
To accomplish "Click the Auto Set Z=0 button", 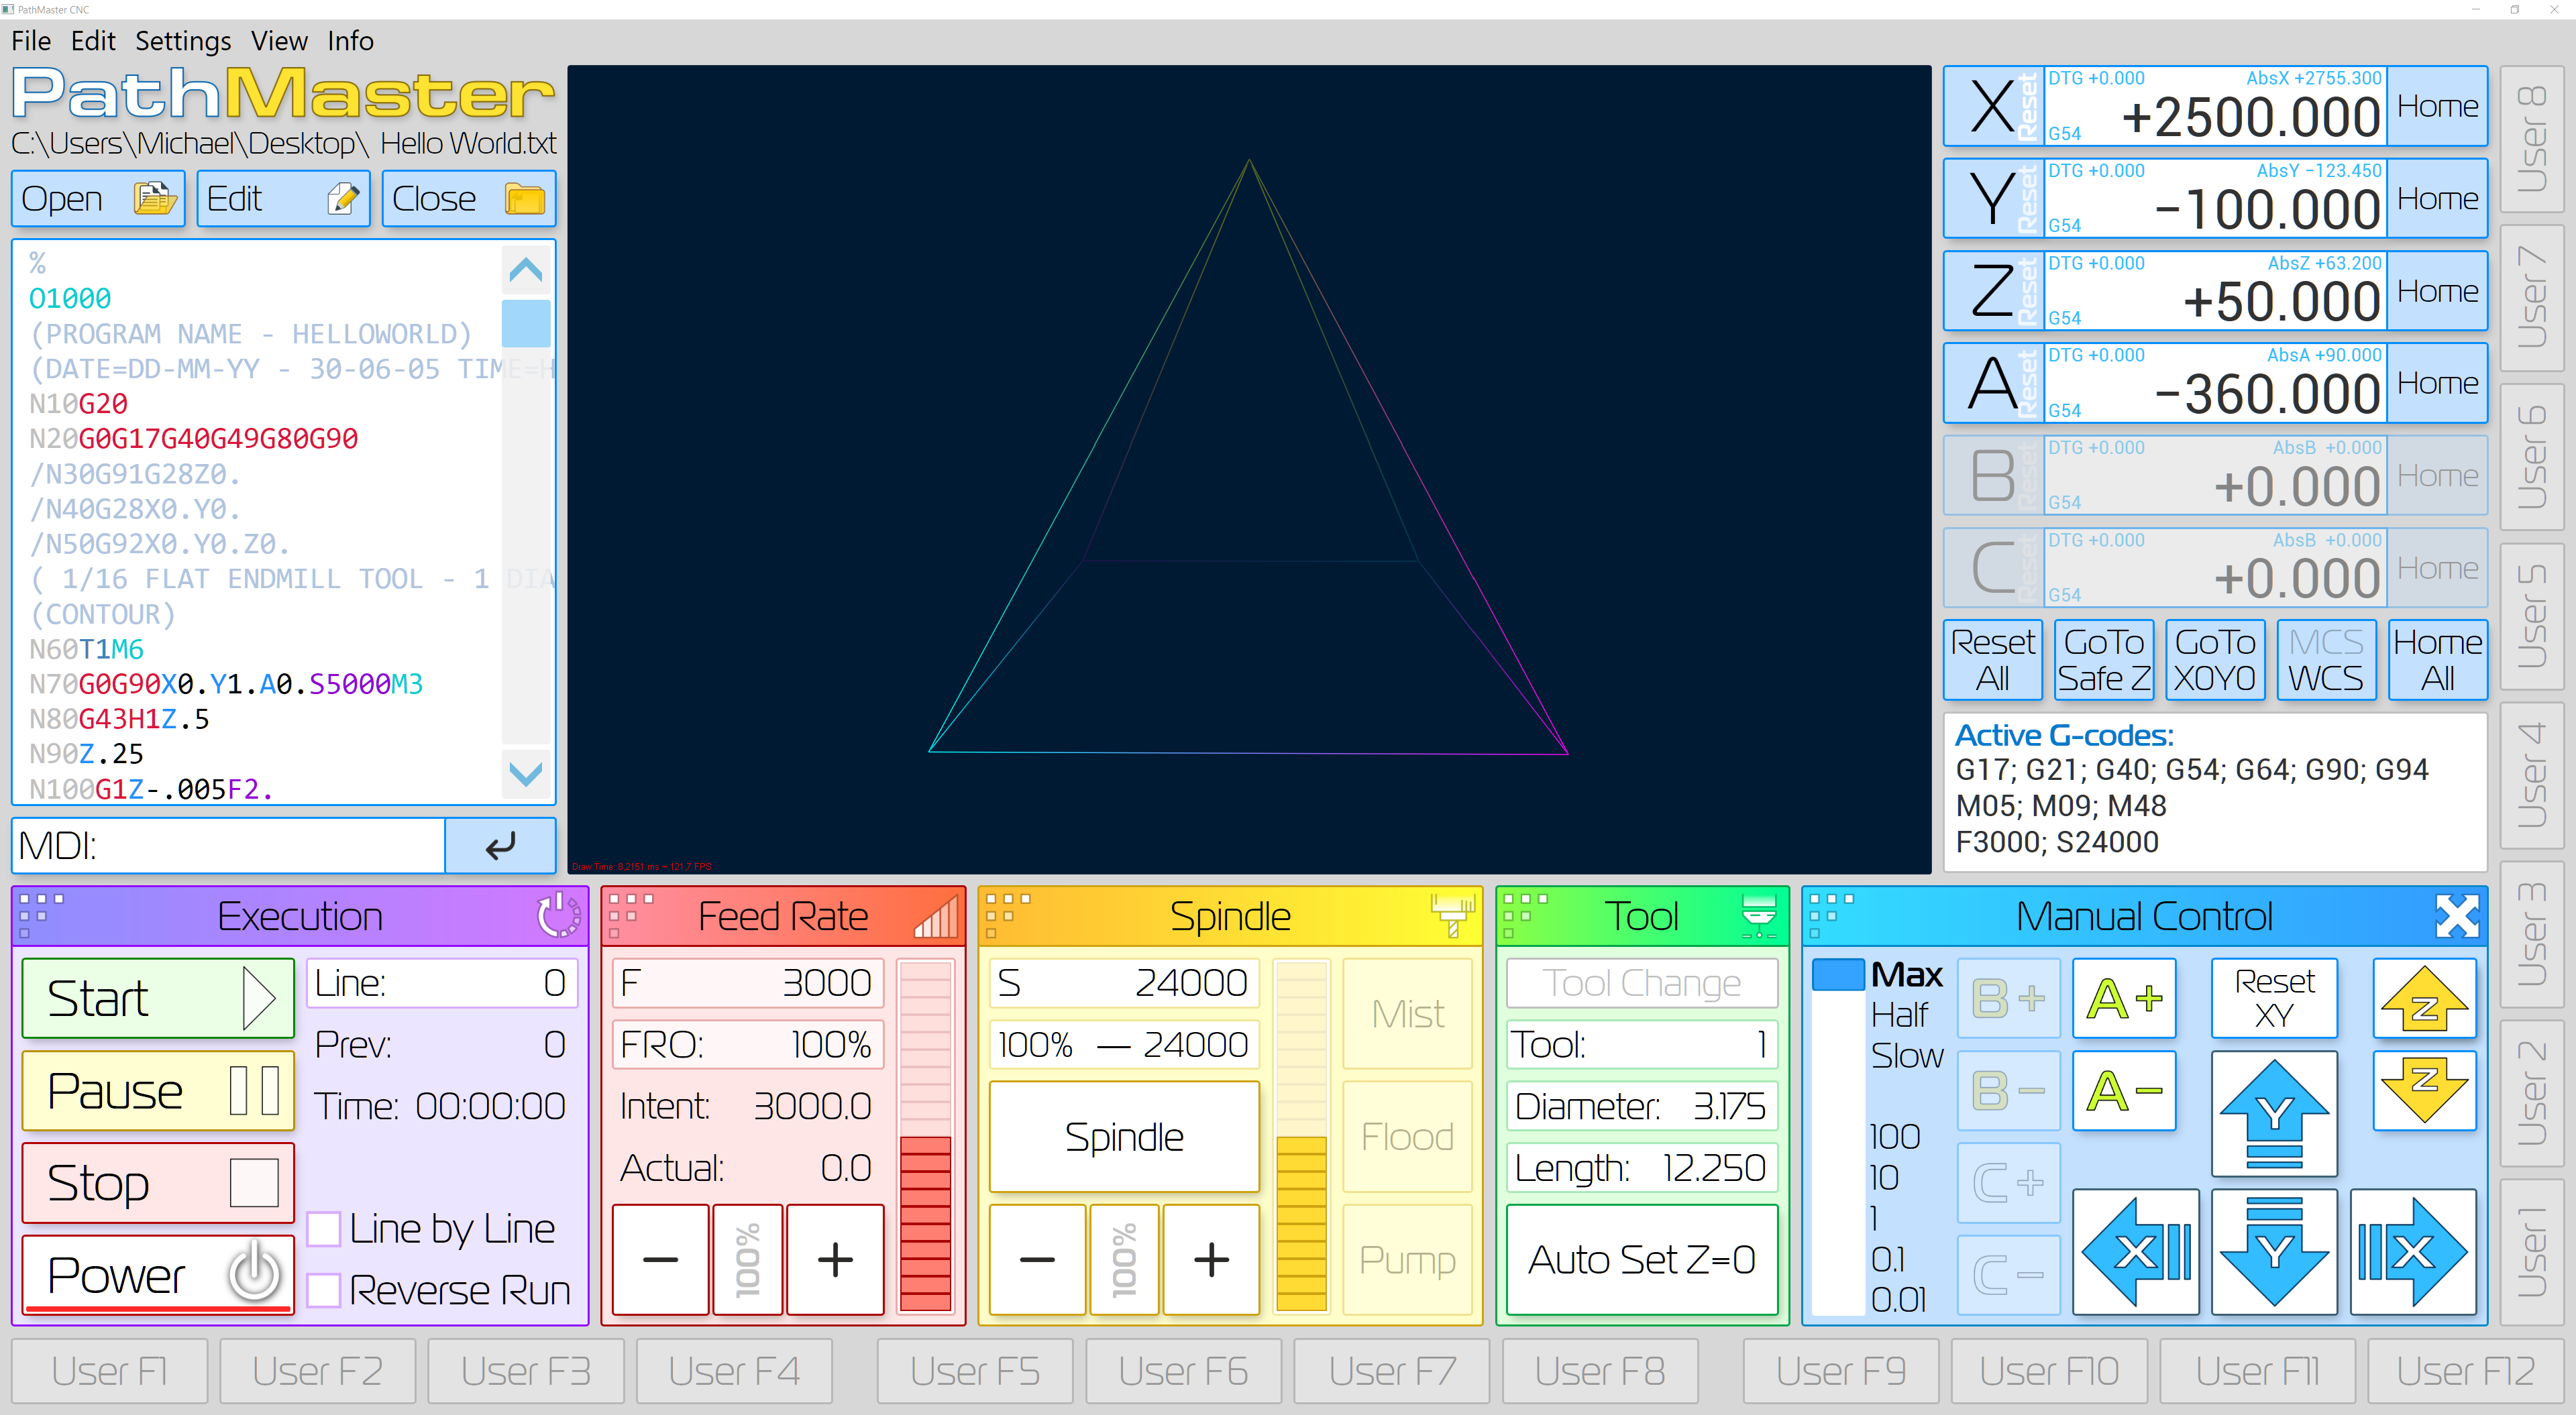I will click(1641, 1259).
